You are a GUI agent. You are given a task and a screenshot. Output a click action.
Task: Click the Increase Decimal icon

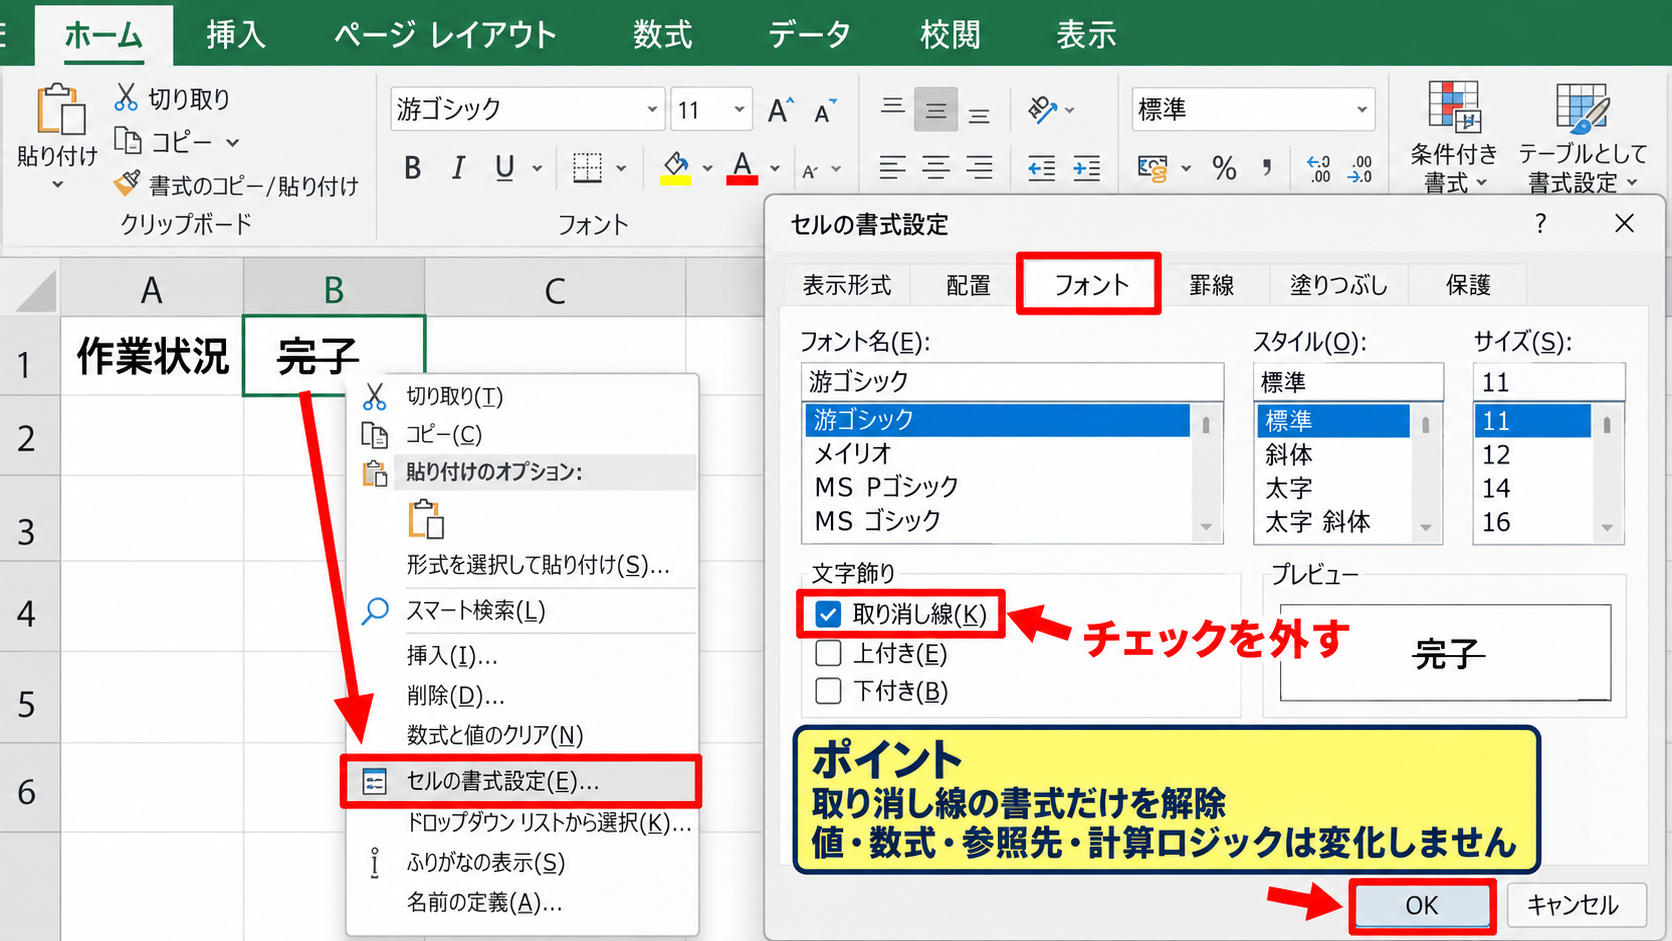[1319, 168]
